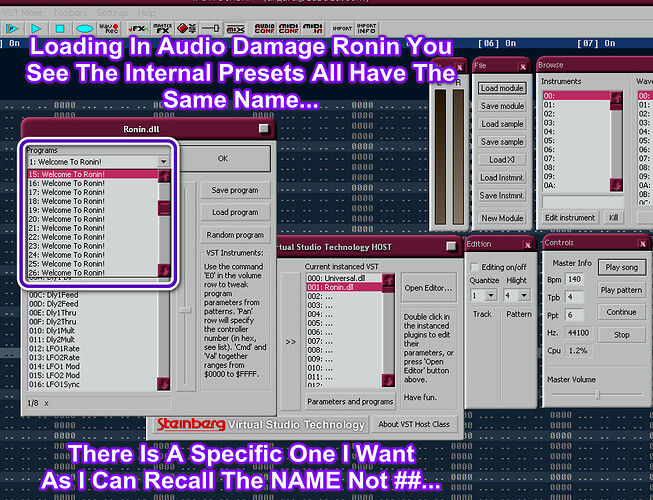Click the Stop button in Controls panel

pos(621,335)
